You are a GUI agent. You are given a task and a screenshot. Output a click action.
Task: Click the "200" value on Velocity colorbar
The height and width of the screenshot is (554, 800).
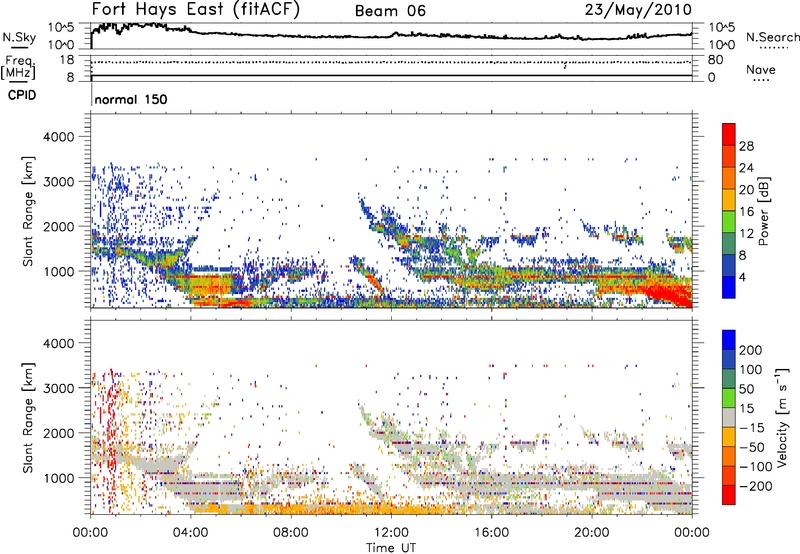pos(751,350)
